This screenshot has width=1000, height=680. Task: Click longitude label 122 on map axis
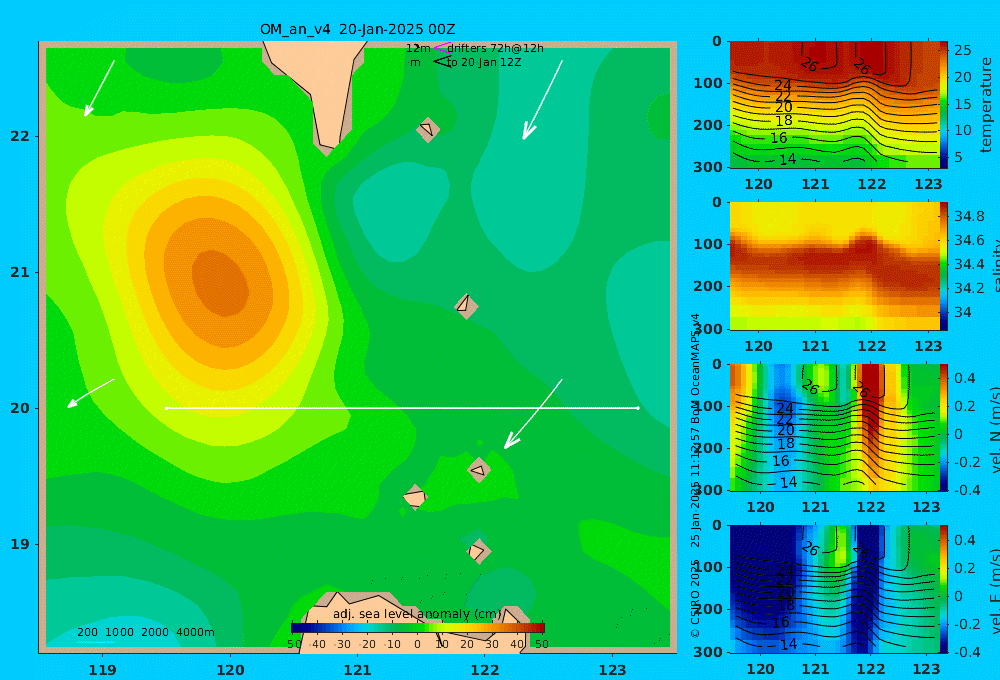coord(485,670)
